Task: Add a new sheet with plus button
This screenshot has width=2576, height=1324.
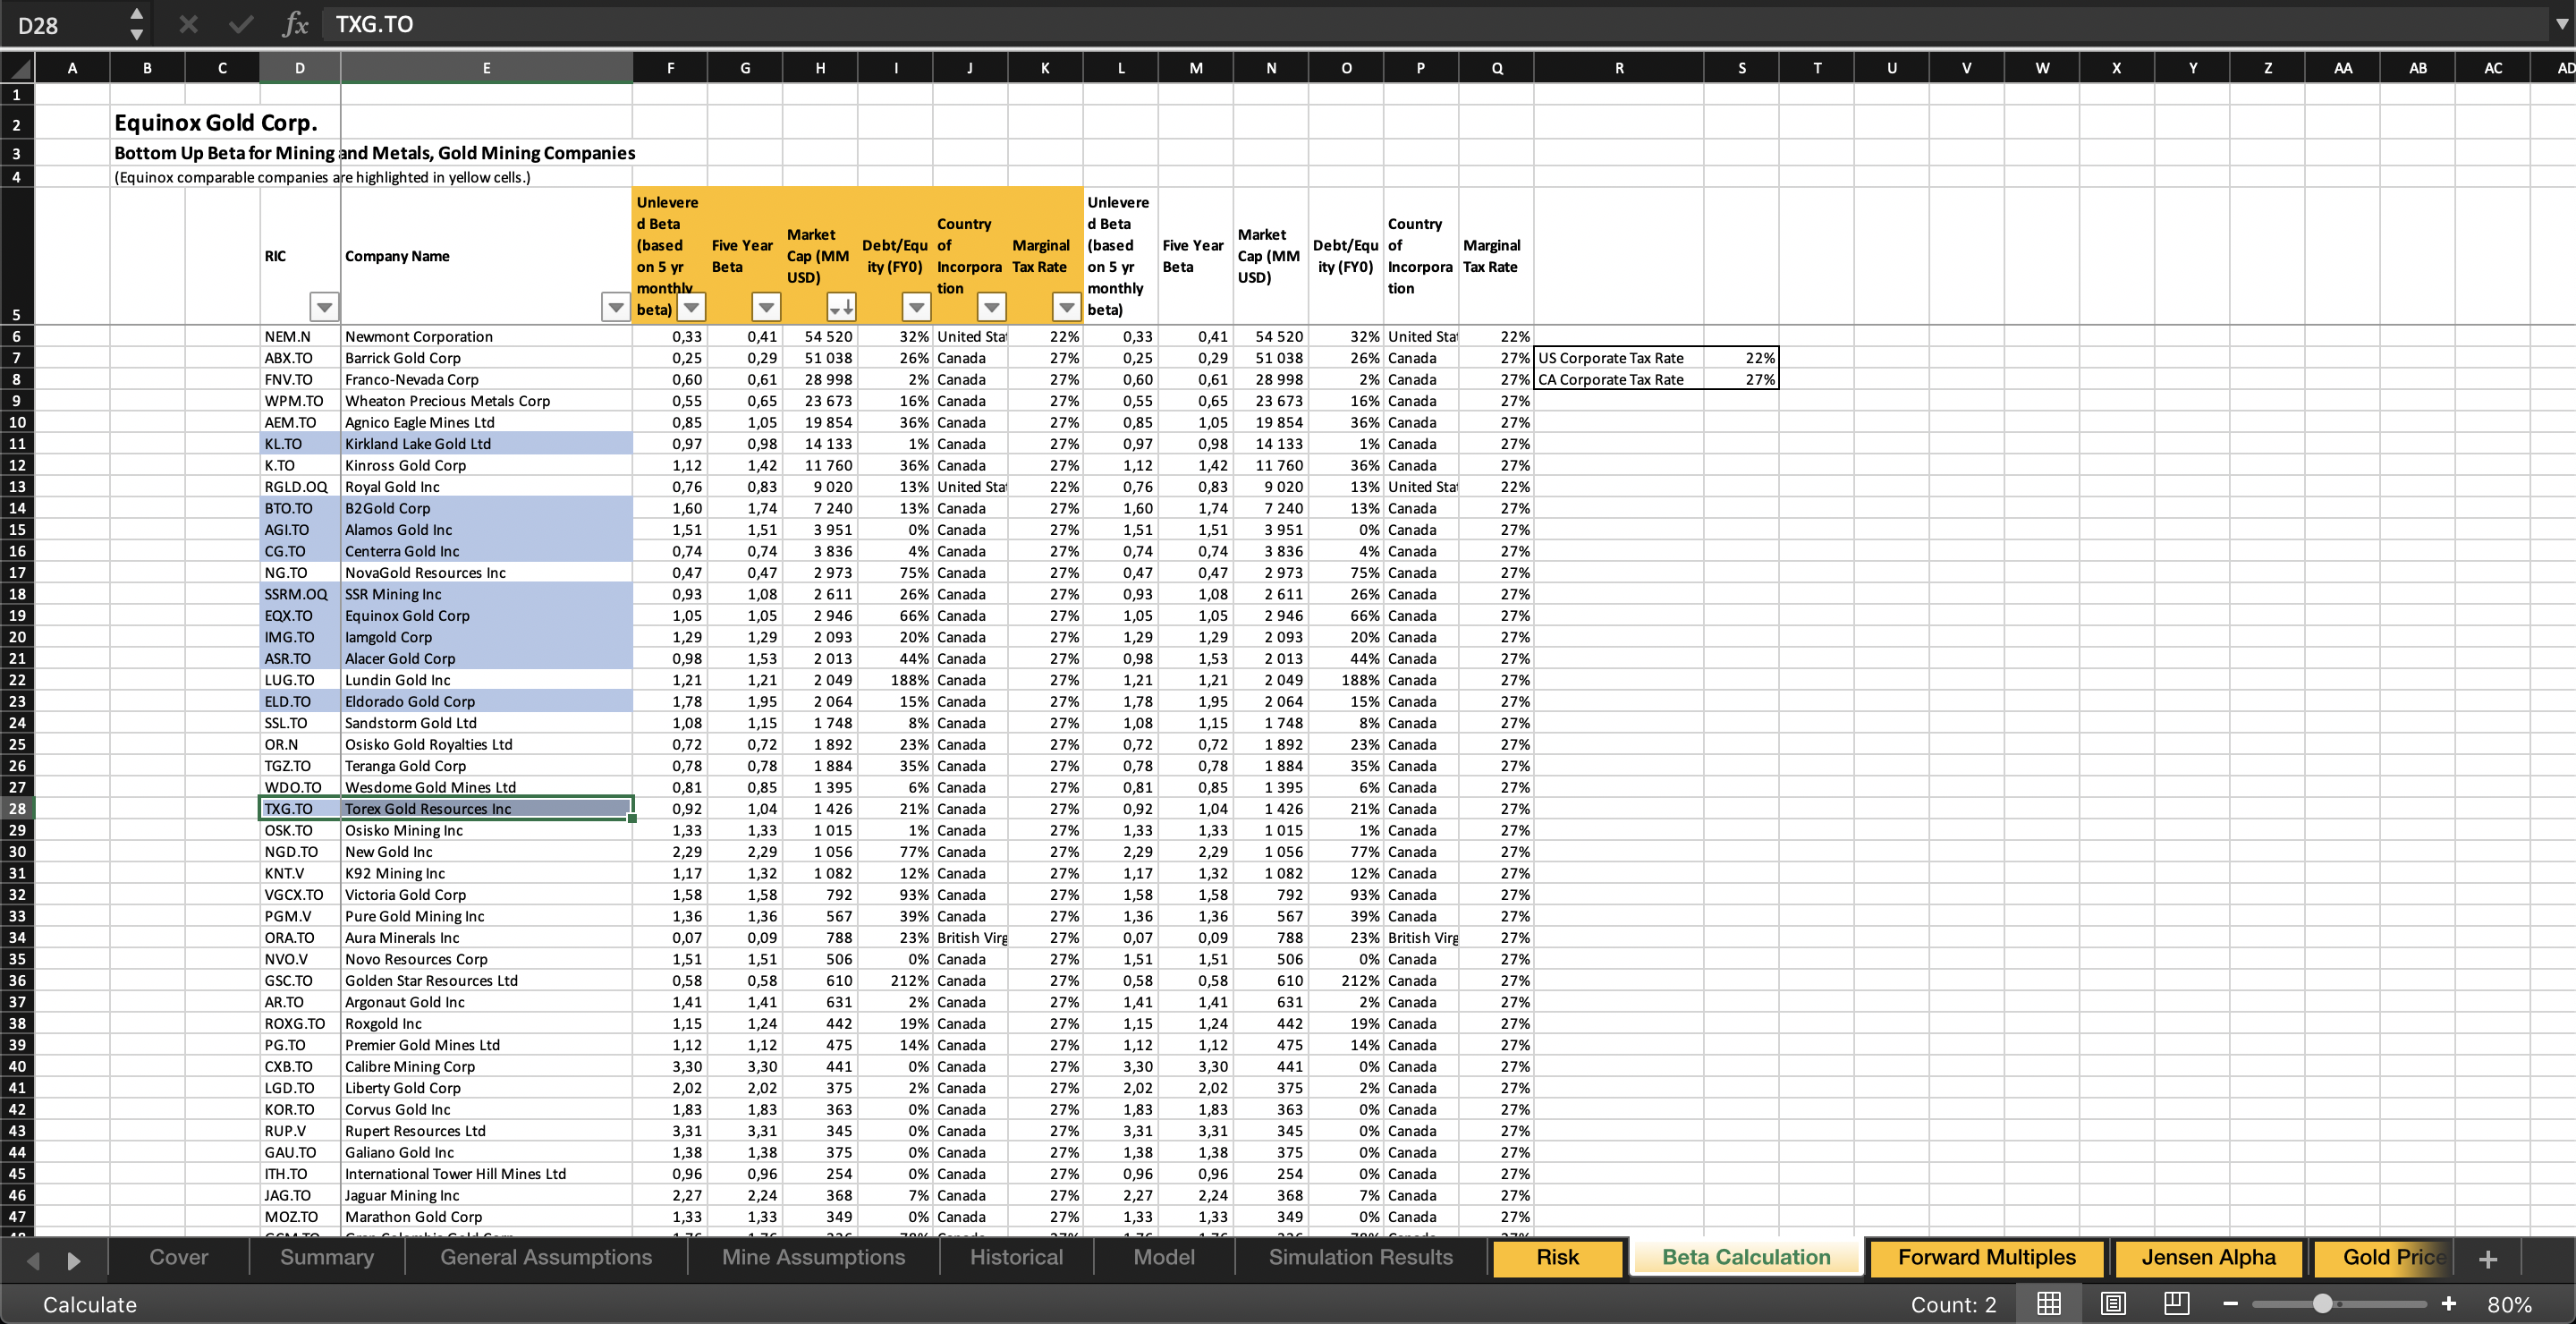Action: (x=2488, y=1259)
